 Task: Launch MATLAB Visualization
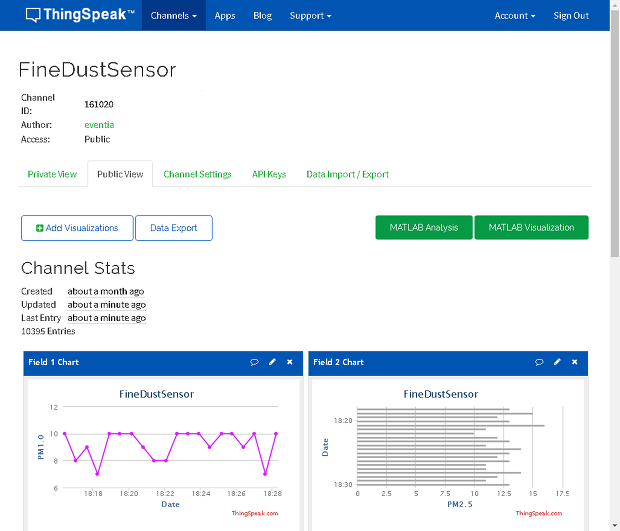point(531,227)
